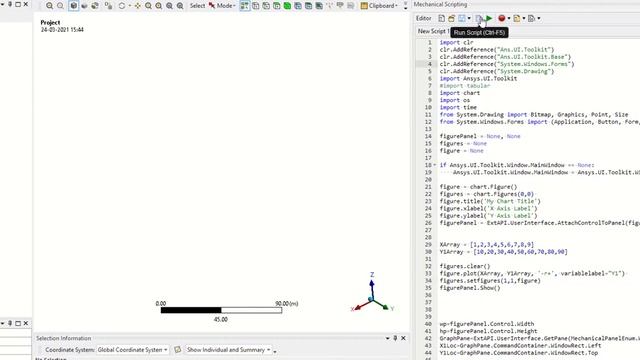Click the Open Script folder icon
Viewport: 640px width, 360px height.
point(451,18)
